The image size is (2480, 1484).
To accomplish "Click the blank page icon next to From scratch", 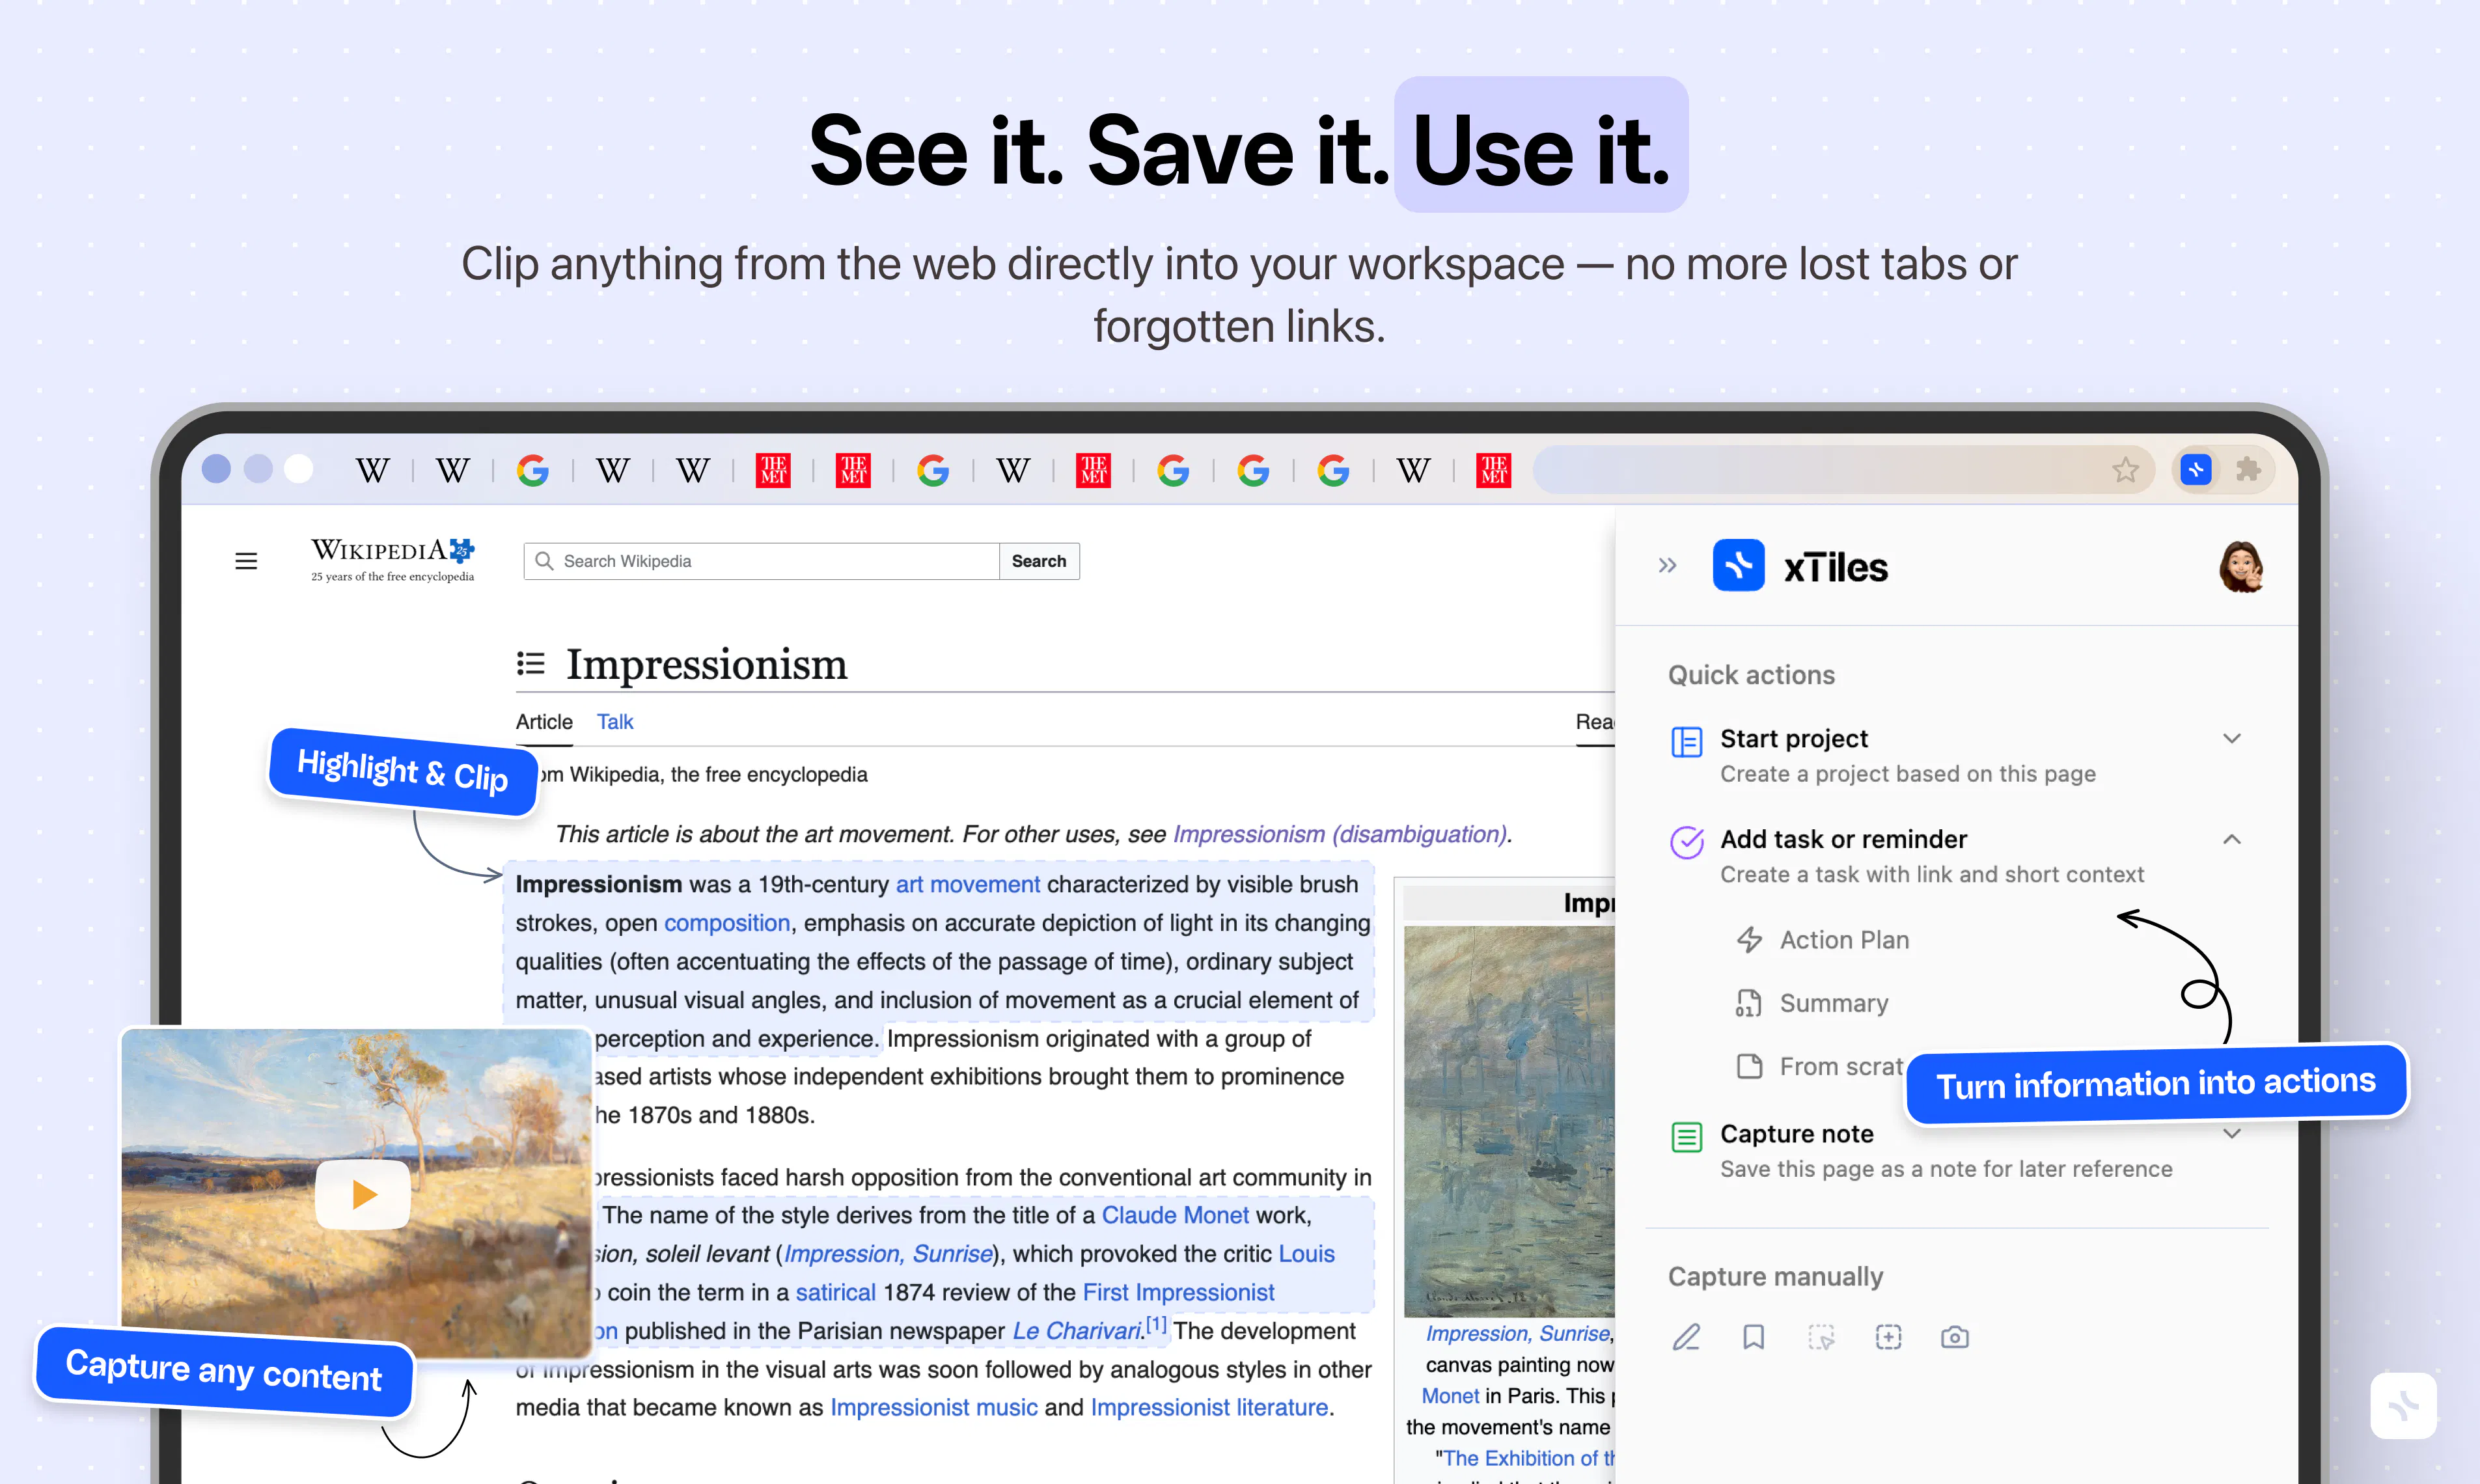I will (1749, 1066).
